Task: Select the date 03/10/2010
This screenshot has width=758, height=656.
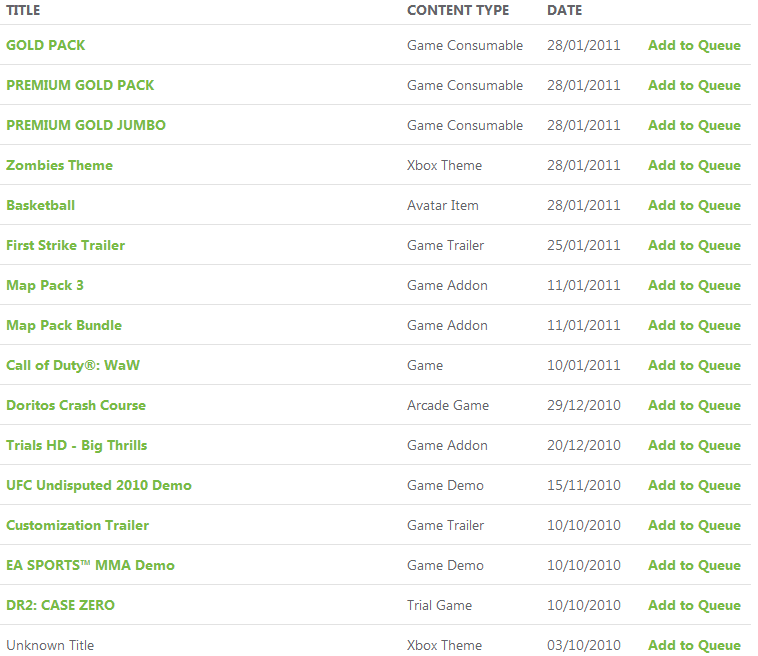Action: [583, 645]
